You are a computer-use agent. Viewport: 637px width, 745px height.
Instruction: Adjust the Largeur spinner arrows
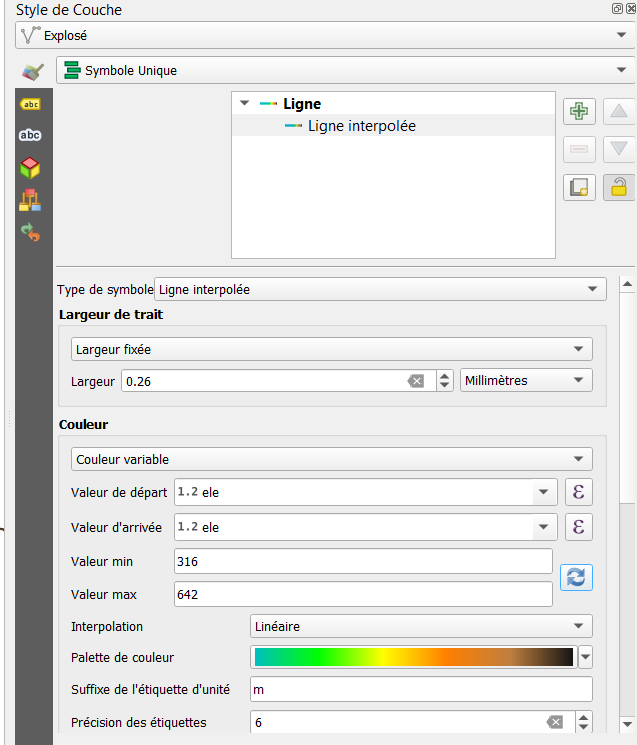[445, 381]
